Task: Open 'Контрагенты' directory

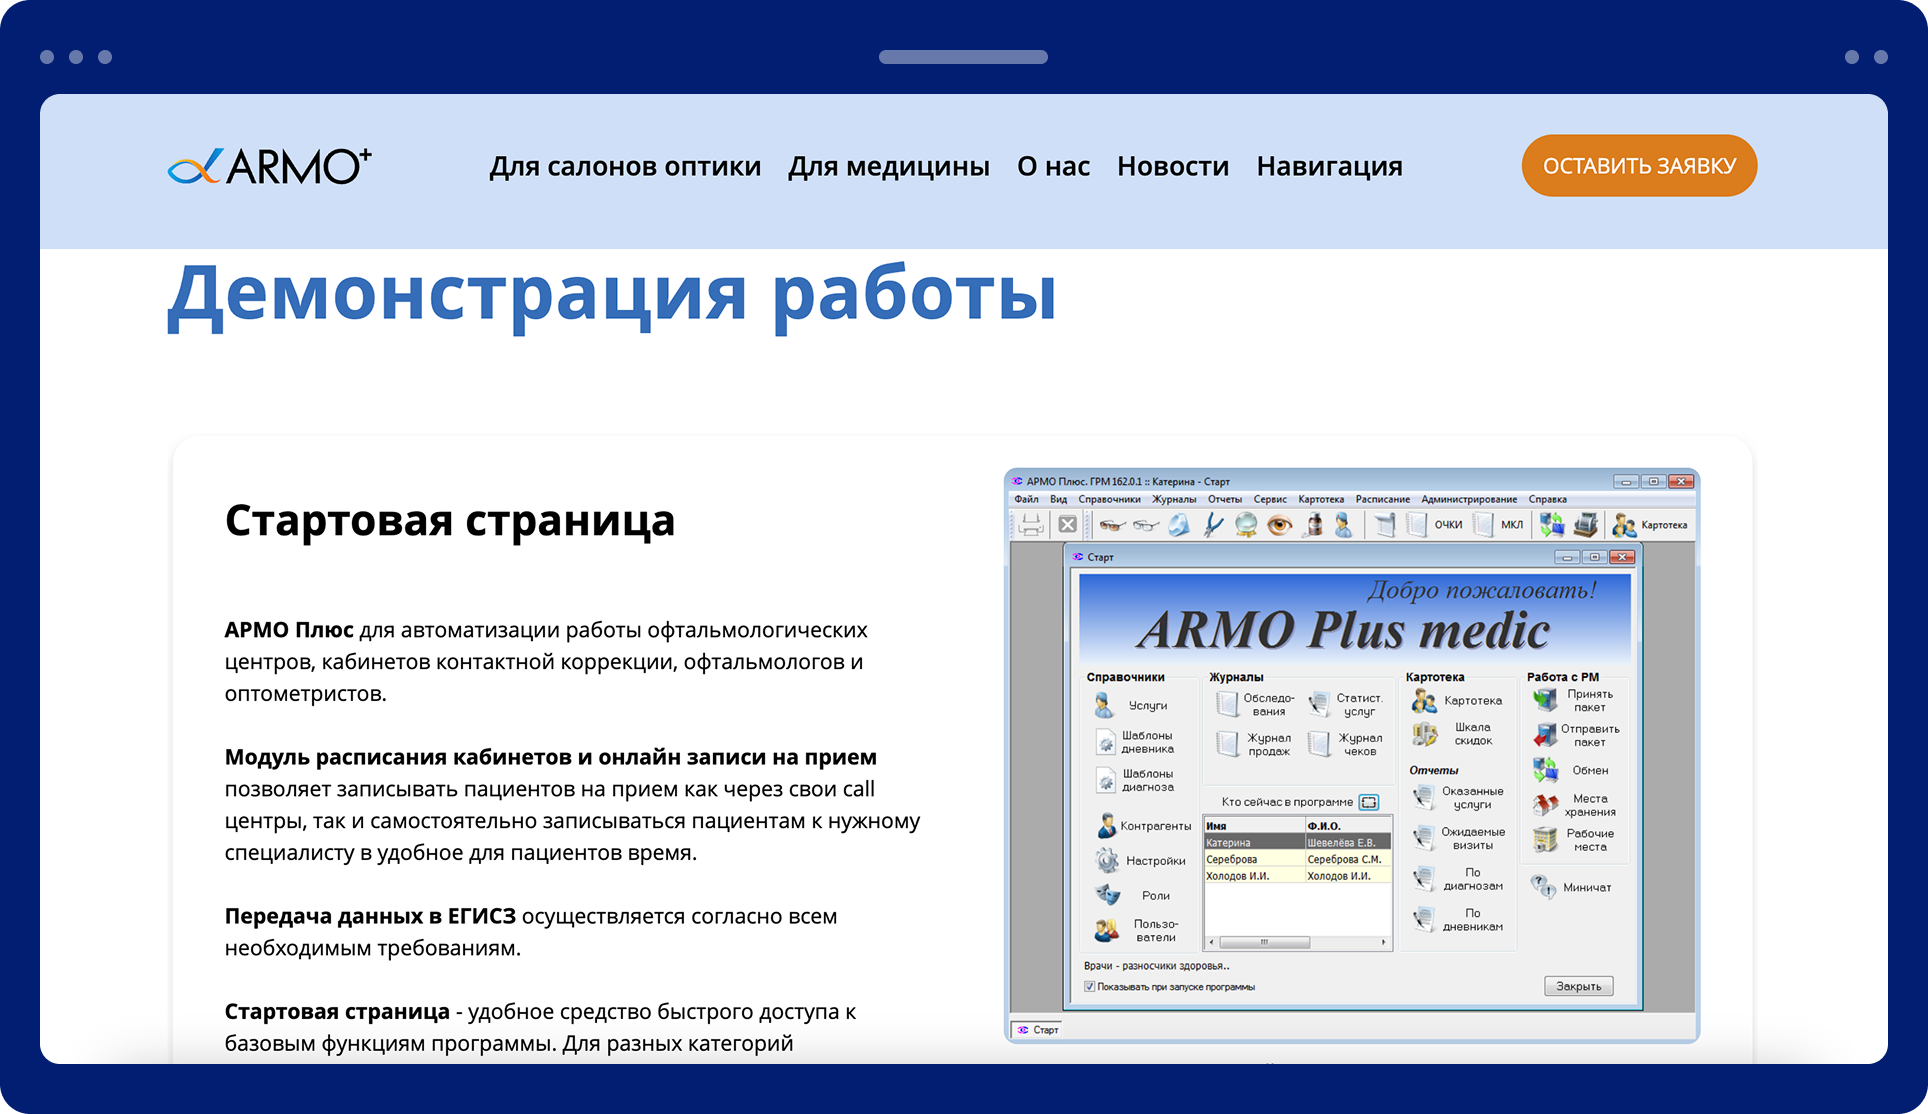Action: click(x=1144, y=826)
